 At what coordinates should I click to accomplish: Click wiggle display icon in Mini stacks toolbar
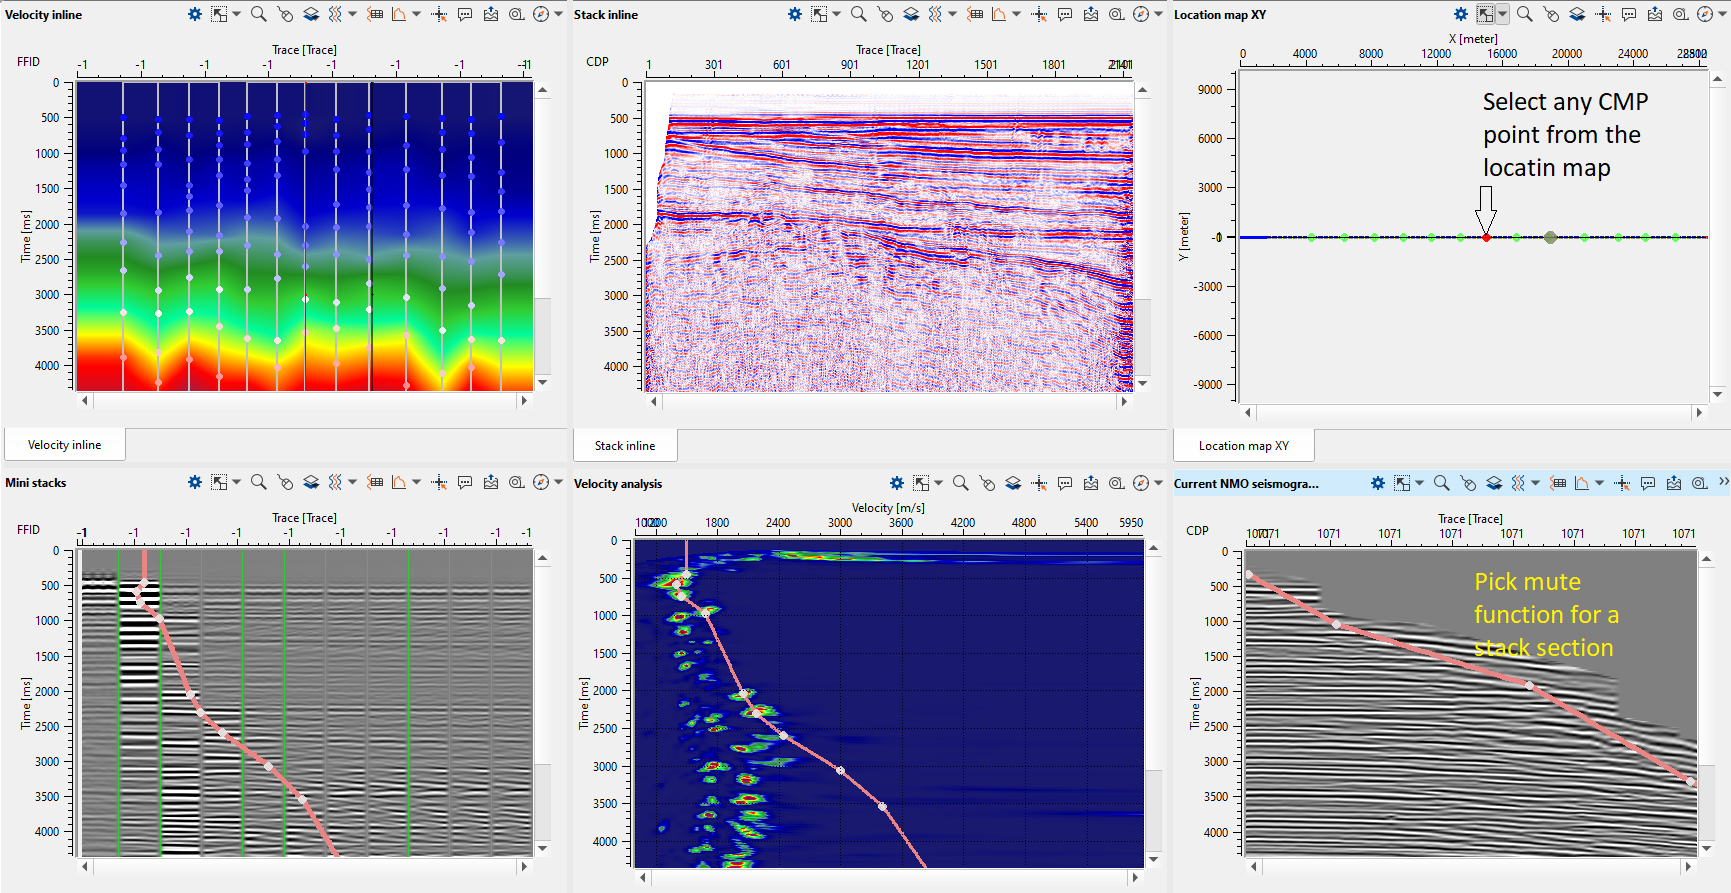(335, 482)
